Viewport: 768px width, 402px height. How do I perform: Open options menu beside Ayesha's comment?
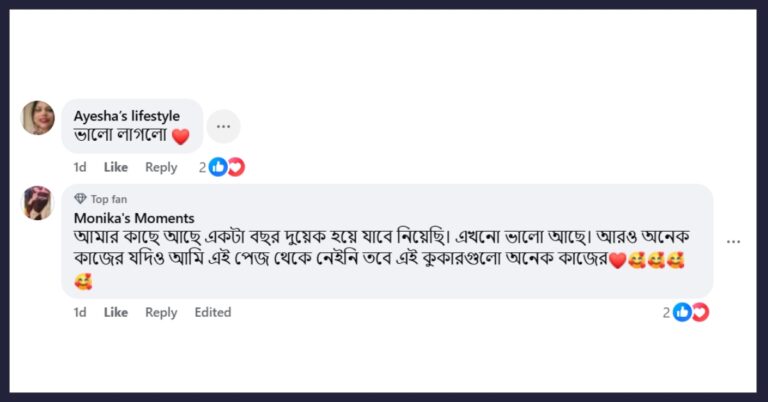coord(223,126)
